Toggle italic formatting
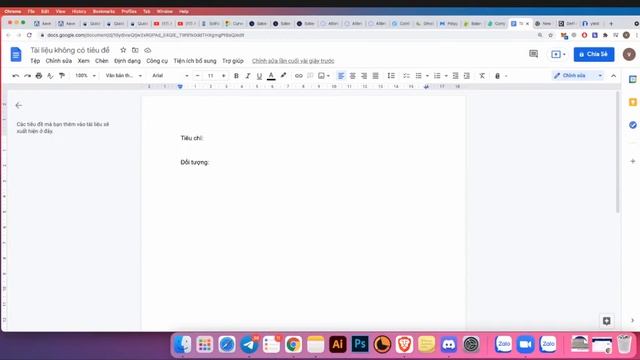The image size is (640, 360). (x=247, y=76)
